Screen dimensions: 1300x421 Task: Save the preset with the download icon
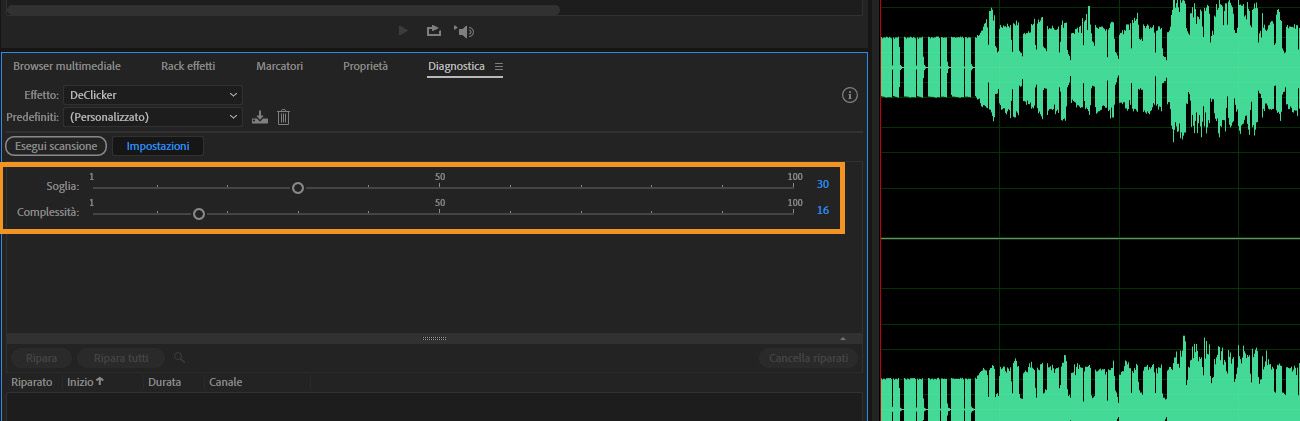click(x=260, y=118)
